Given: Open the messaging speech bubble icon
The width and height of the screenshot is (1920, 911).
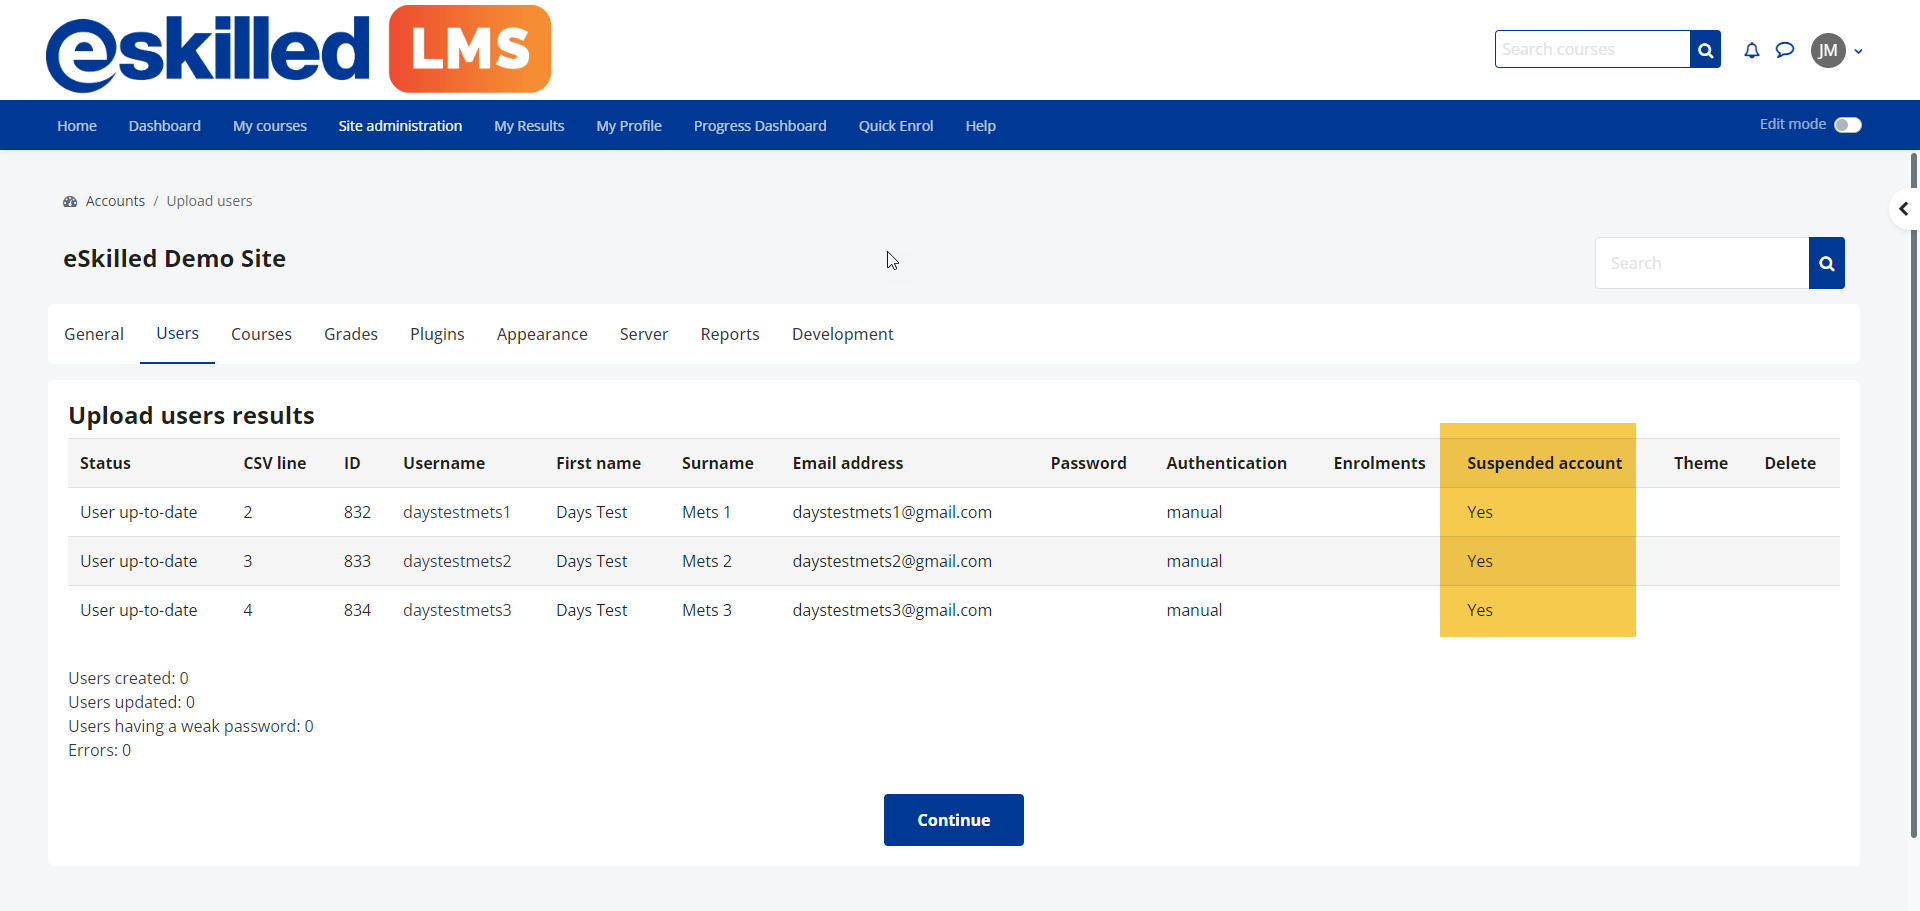Looking at the screenshot, I should point(1785,50).
